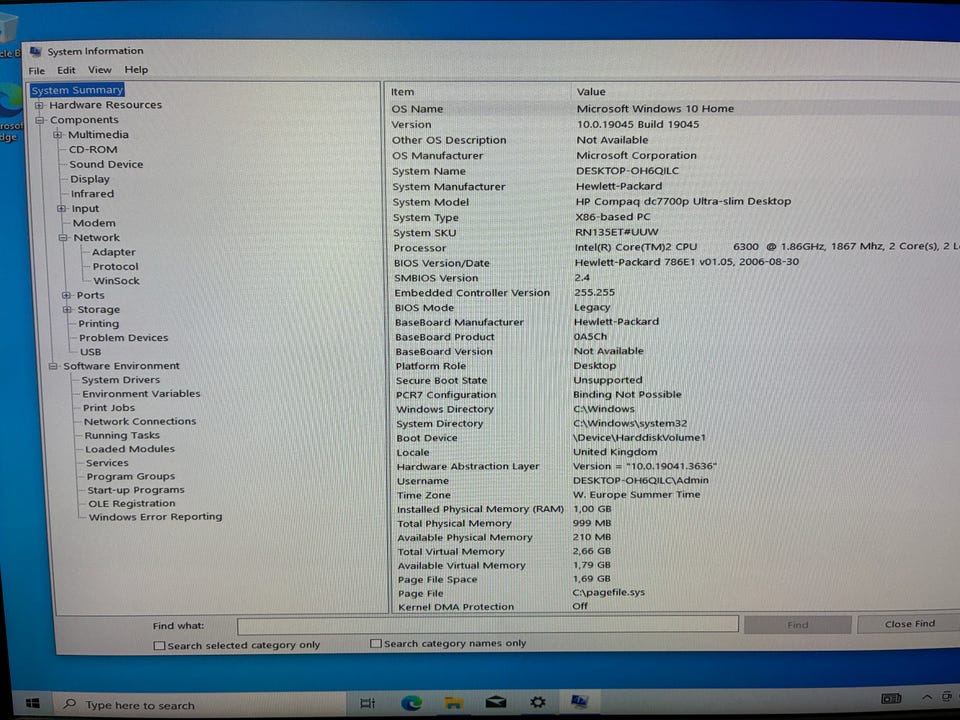Select the Display tree item

coord(89,179)
